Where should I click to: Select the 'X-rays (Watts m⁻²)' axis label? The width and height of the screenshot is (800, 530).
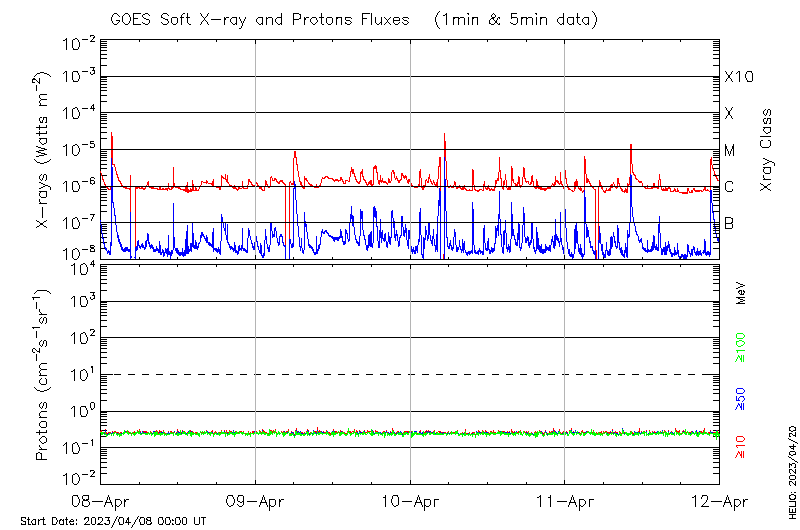[x=44, y=150]
